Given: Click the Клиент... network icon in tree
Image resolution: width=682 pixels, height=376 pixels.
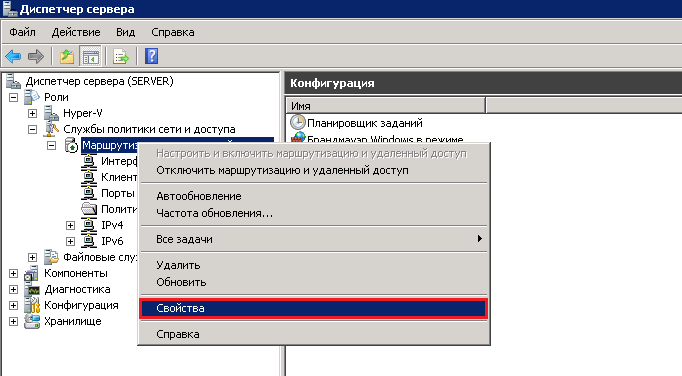Looking at the screenshot, I should [89, 177].
